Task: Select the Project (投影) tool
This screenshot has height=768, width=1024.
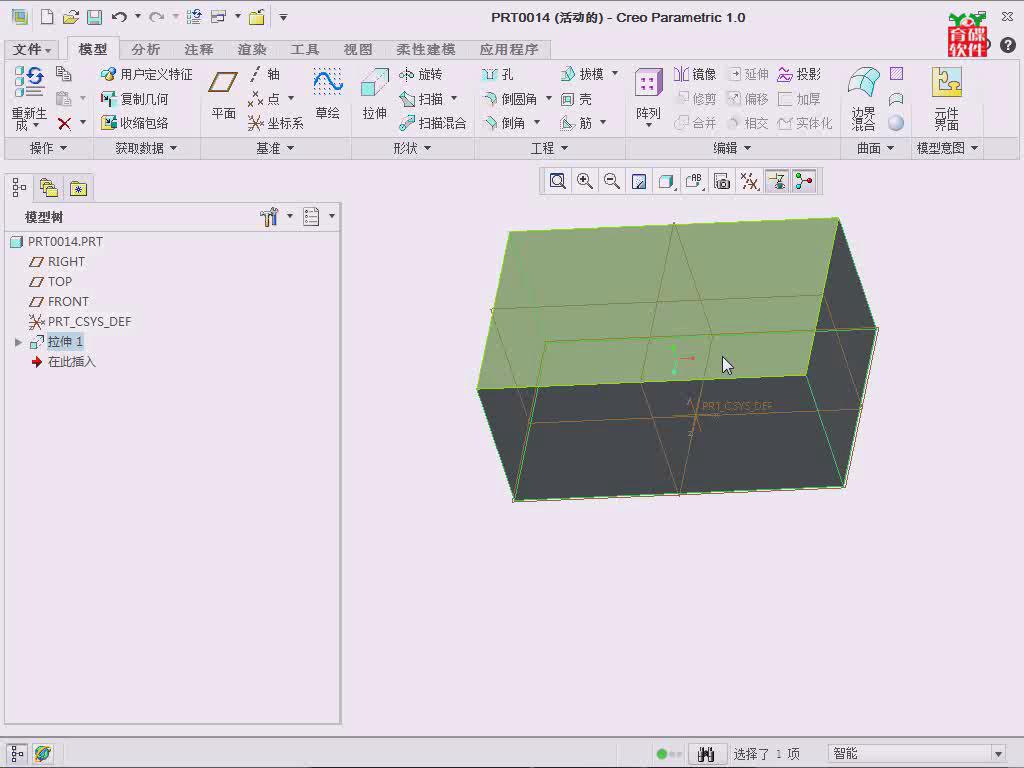Action: coord(799,74)
